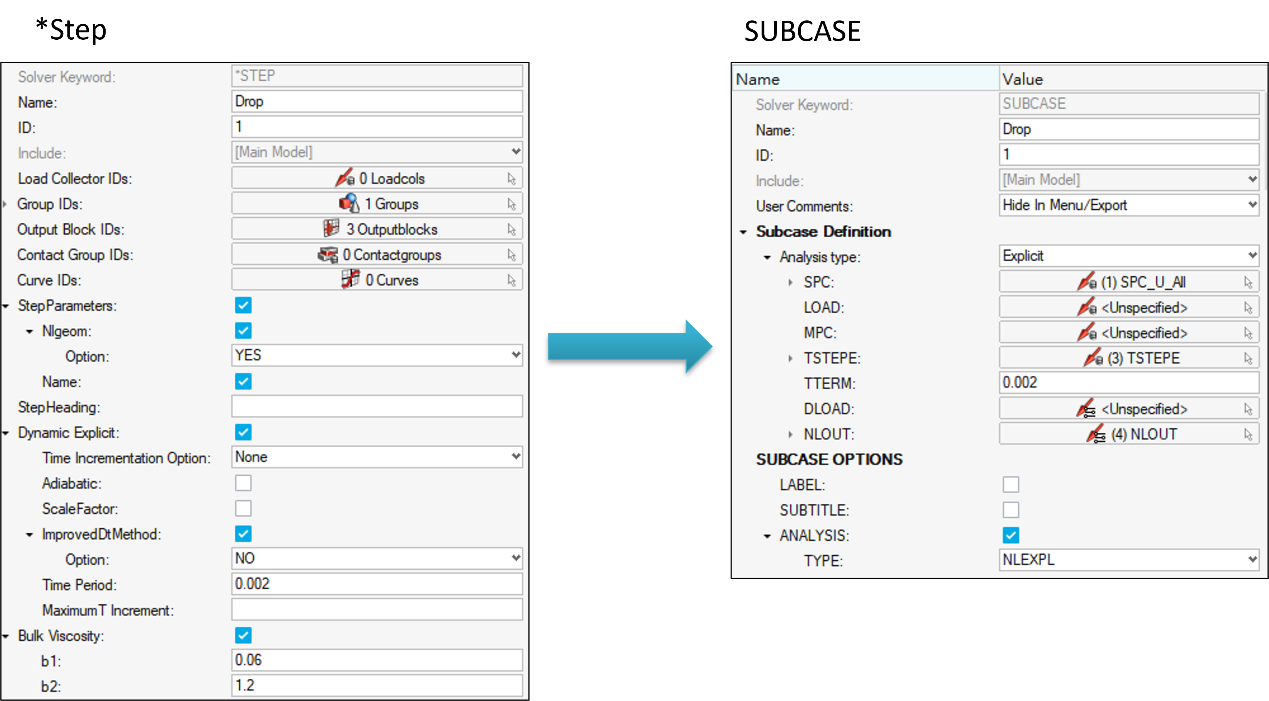The height and width of the screenshot is (701, 1269).
Task: Uncheck the Dynamic Explicit checkbox
Action: pos(243,432)
